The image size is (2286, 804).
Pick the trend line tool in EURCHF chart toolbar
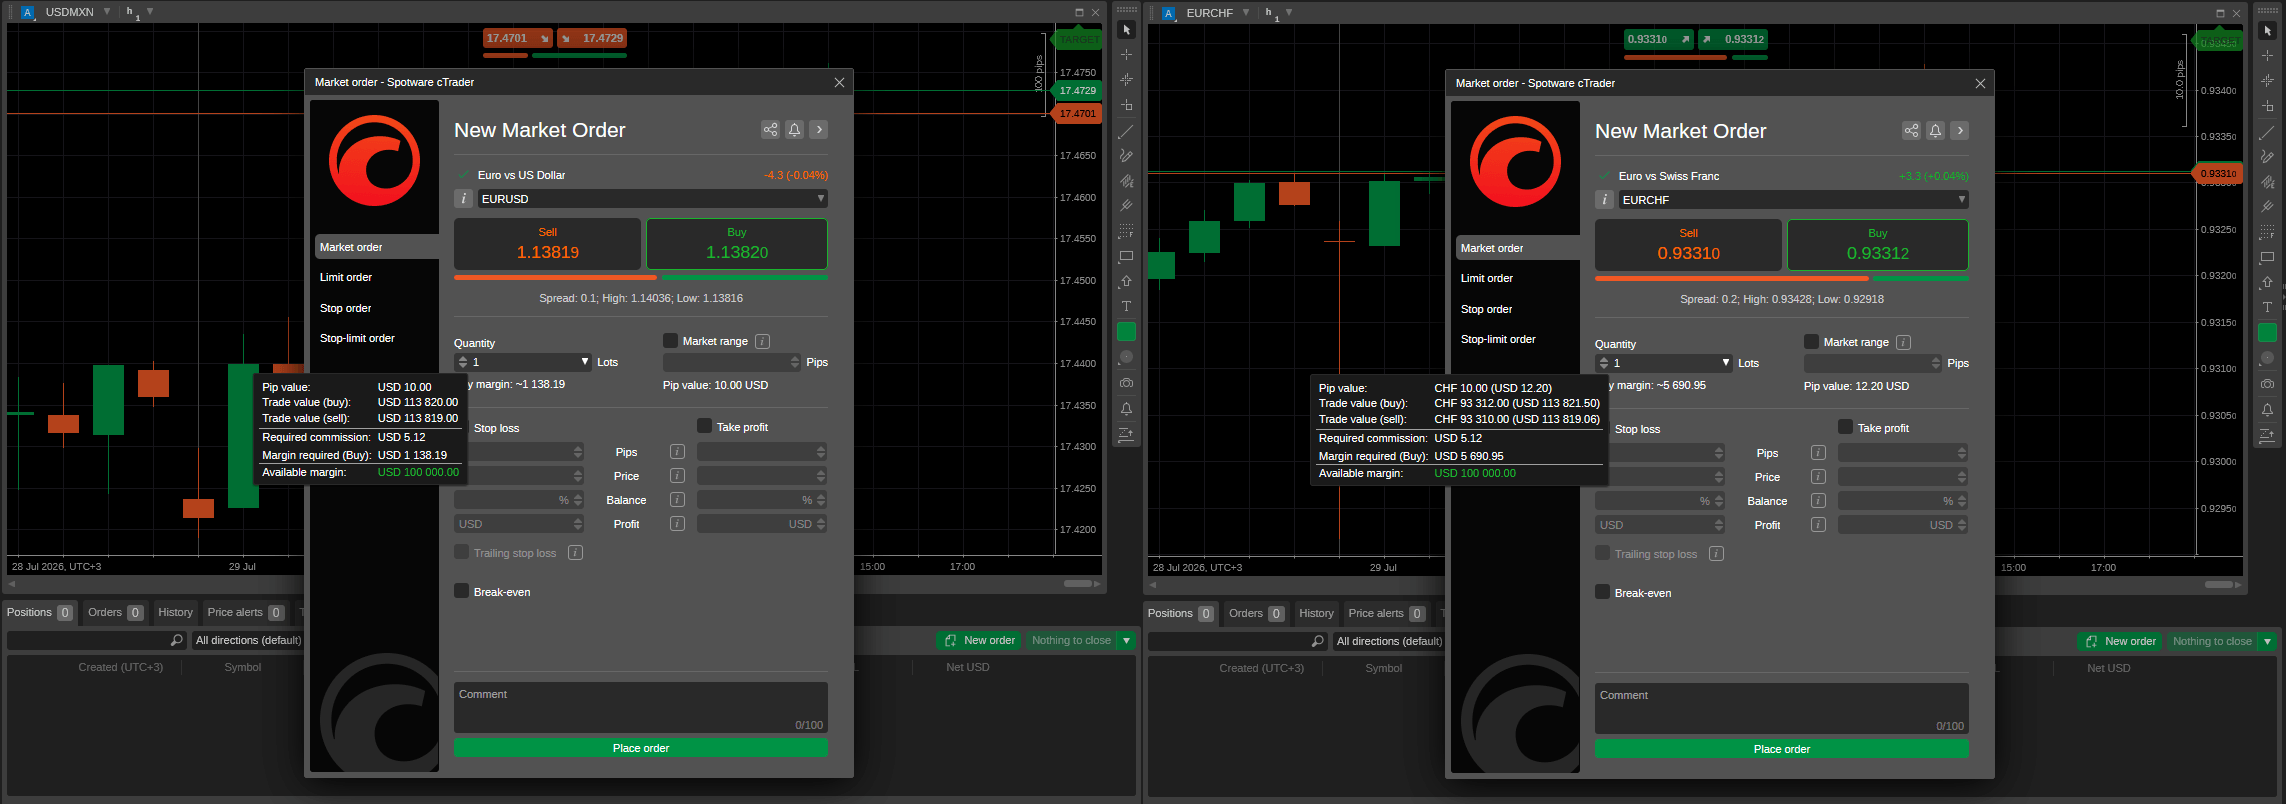coord(2267,132)
